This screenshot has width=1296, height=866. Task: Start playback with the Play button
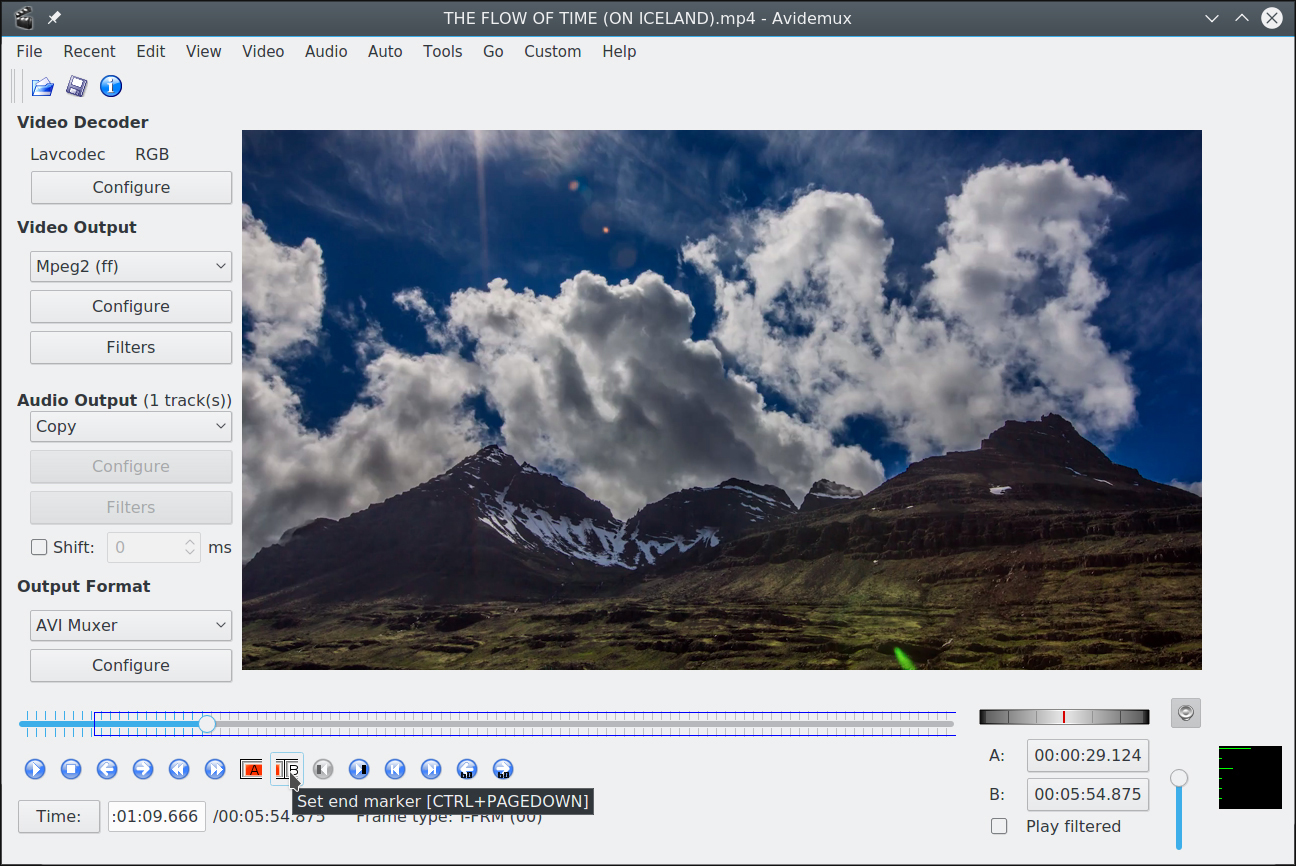(35, 769)
